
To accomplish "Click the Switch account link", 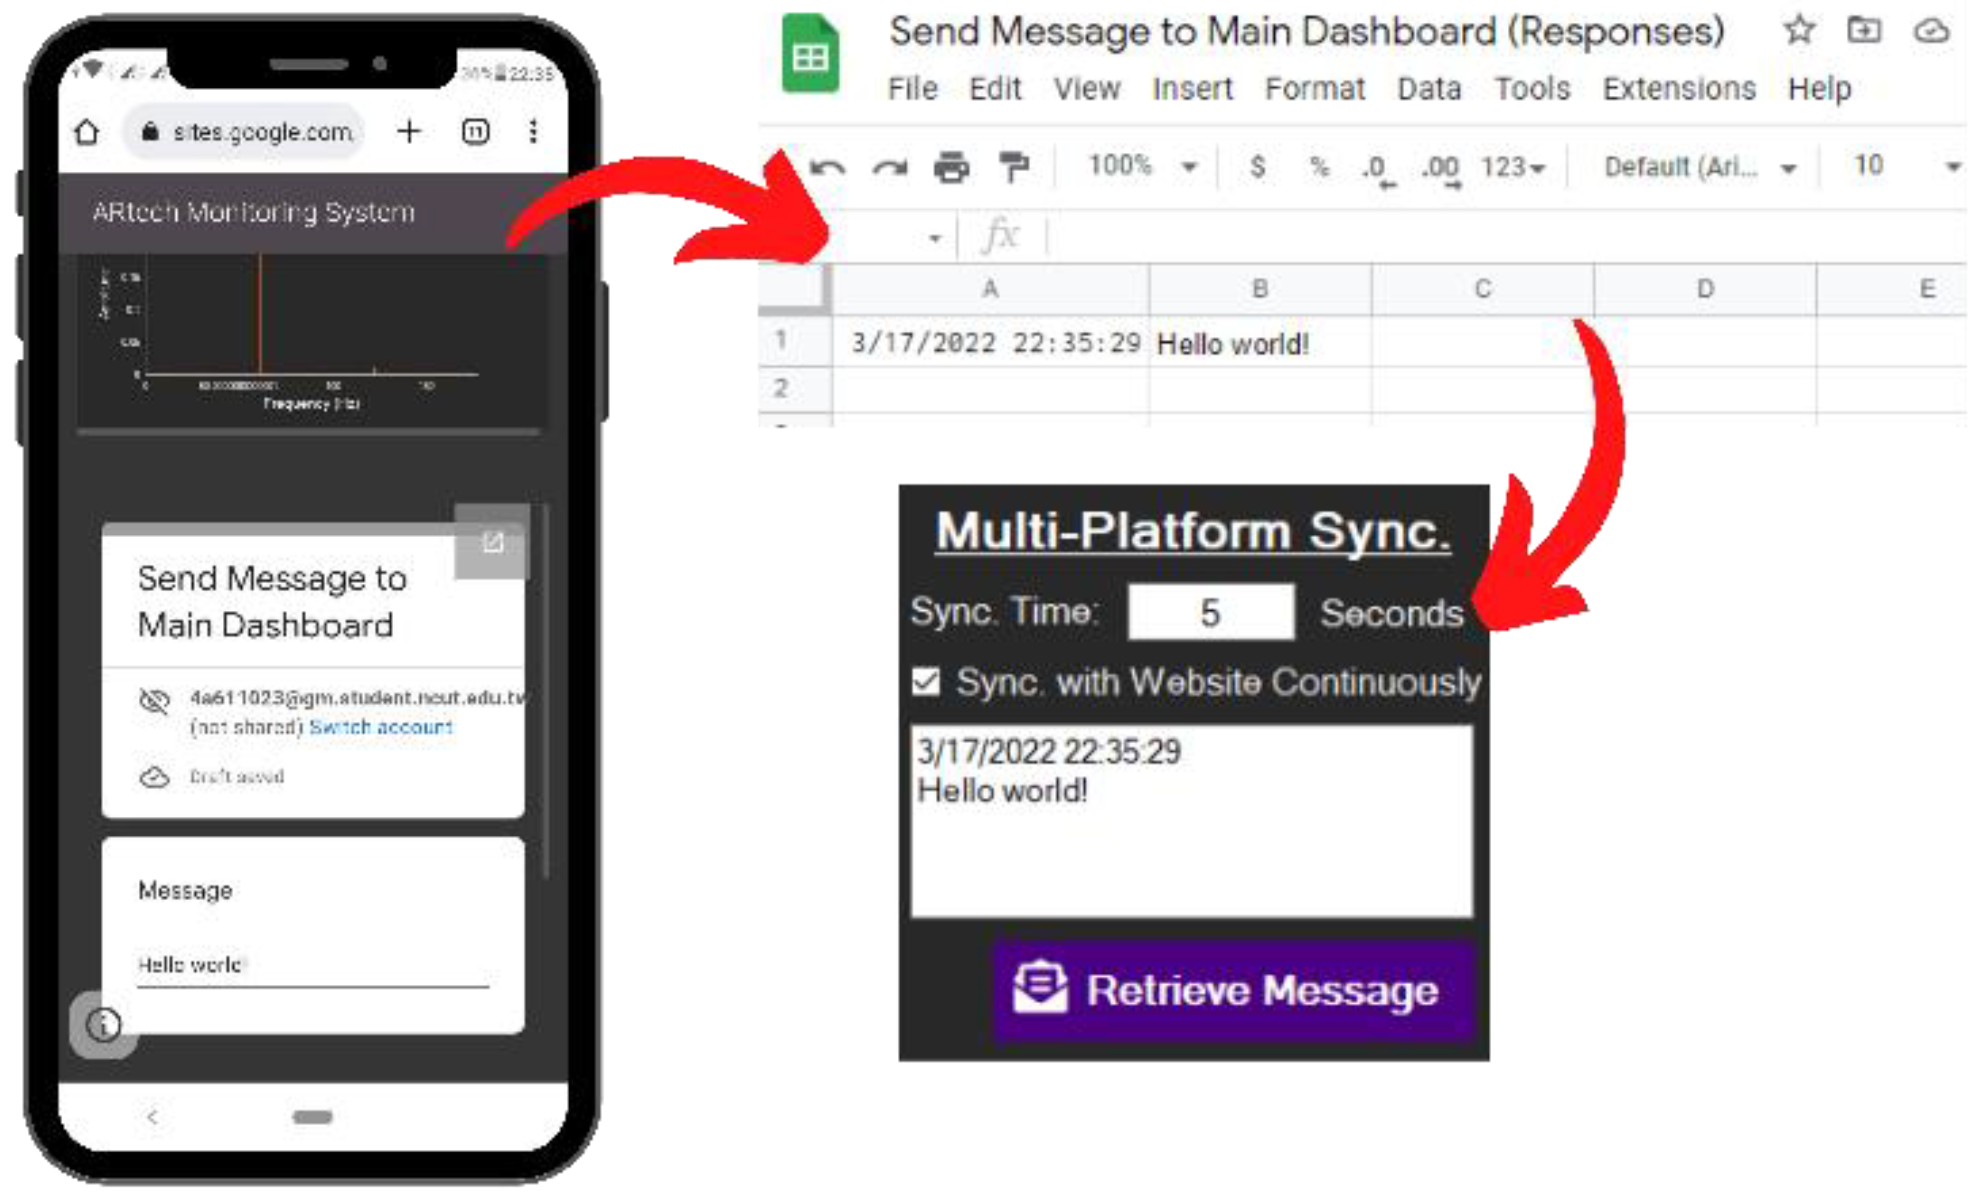I will (380, 727).
